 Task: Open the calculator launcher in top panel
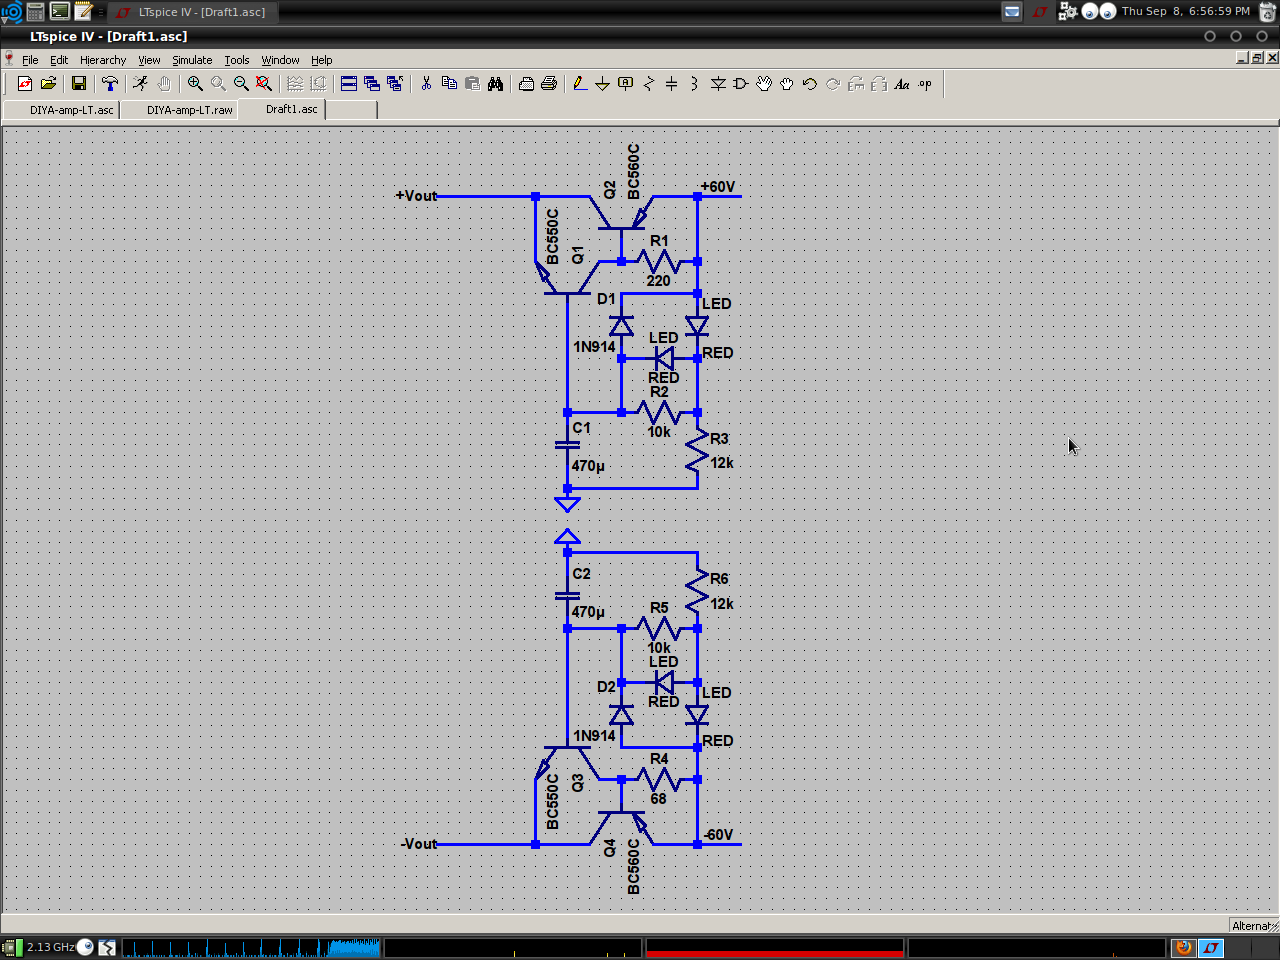[35, 11]
